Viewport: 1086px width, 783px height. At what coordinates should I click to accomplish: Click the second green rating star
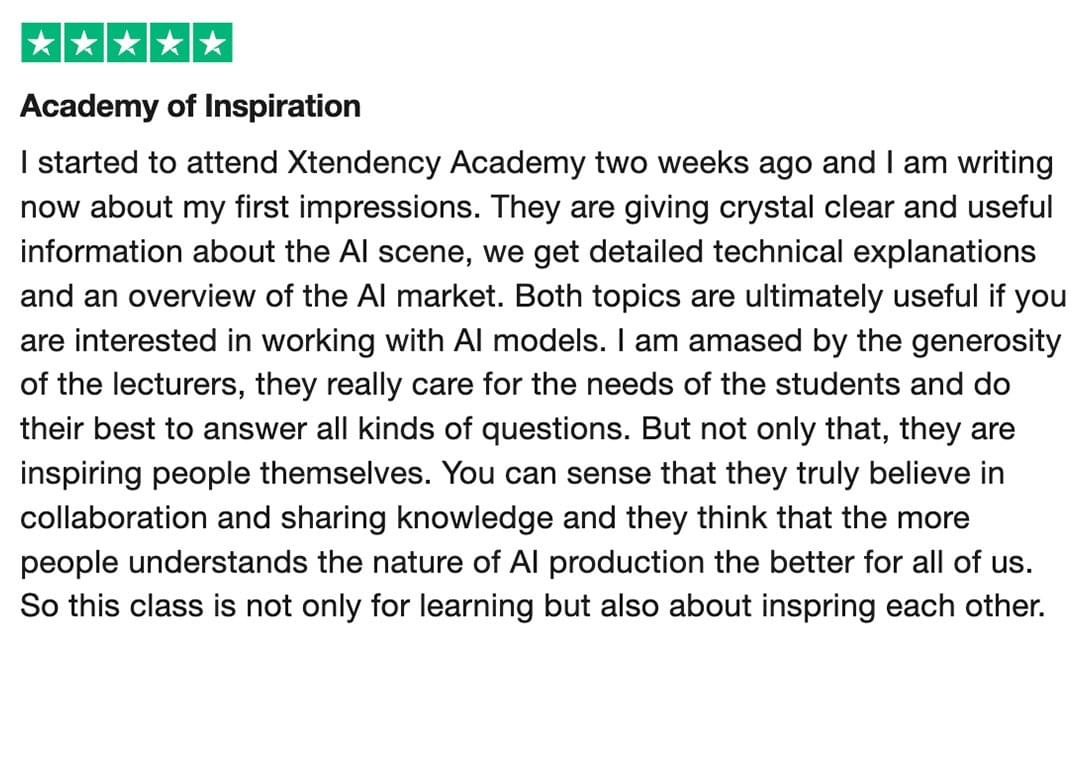click(84, 43)
